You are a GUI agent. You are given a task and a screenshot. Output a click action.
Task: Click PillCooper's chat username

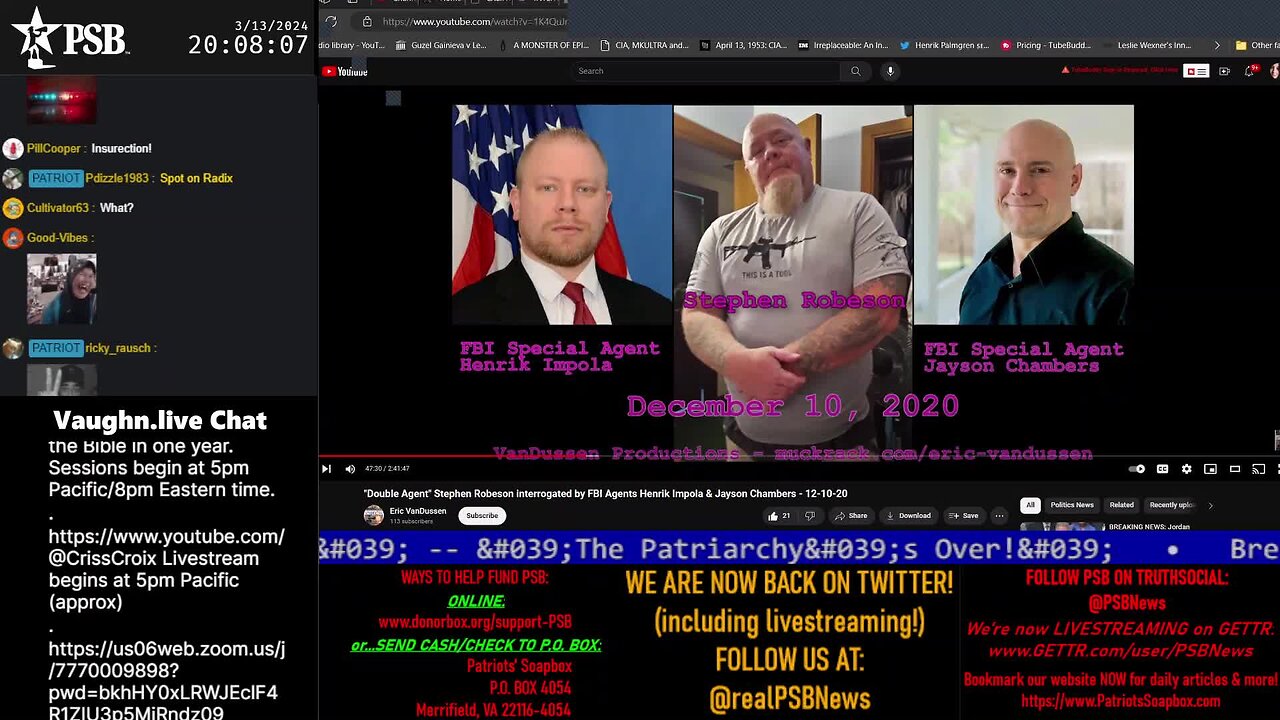click(x=54, y=148)
